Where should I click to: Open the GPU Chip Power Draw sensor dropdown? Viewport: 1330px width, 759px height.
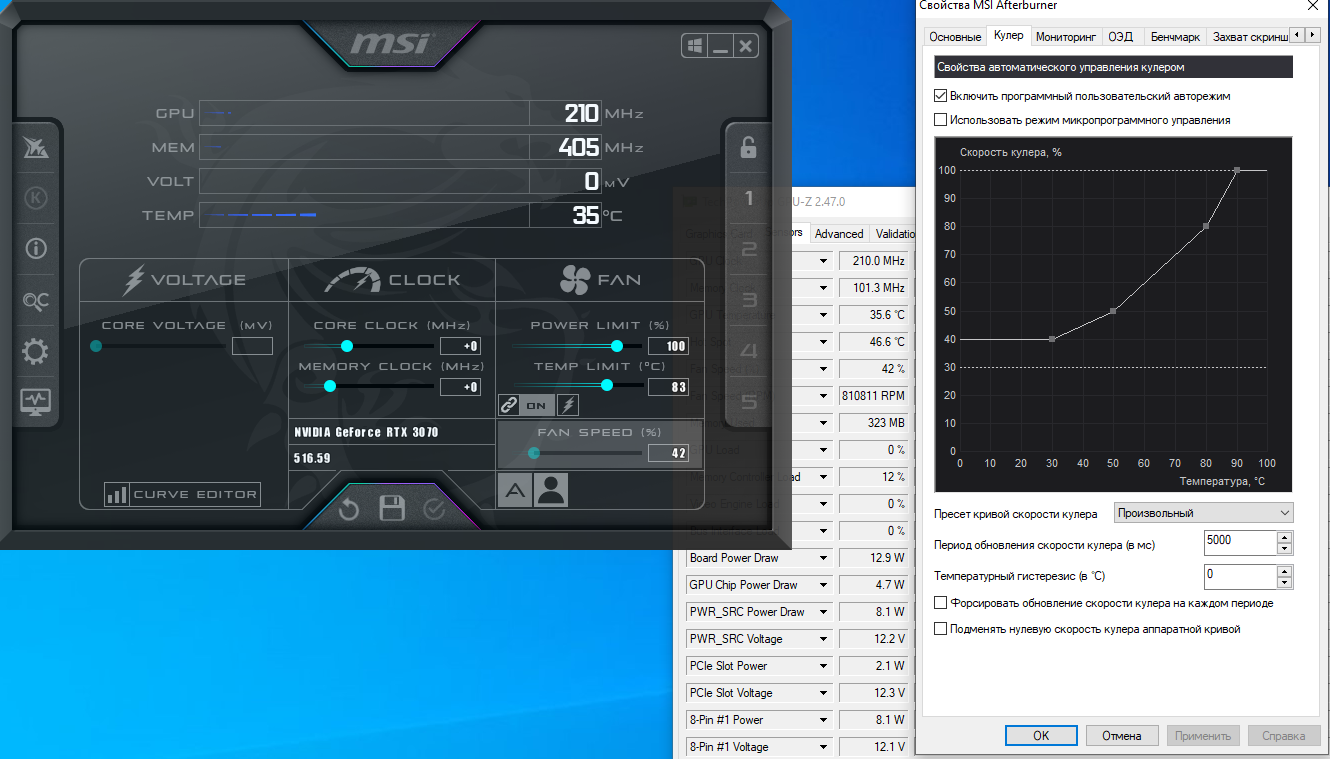[x=823, y=585]
